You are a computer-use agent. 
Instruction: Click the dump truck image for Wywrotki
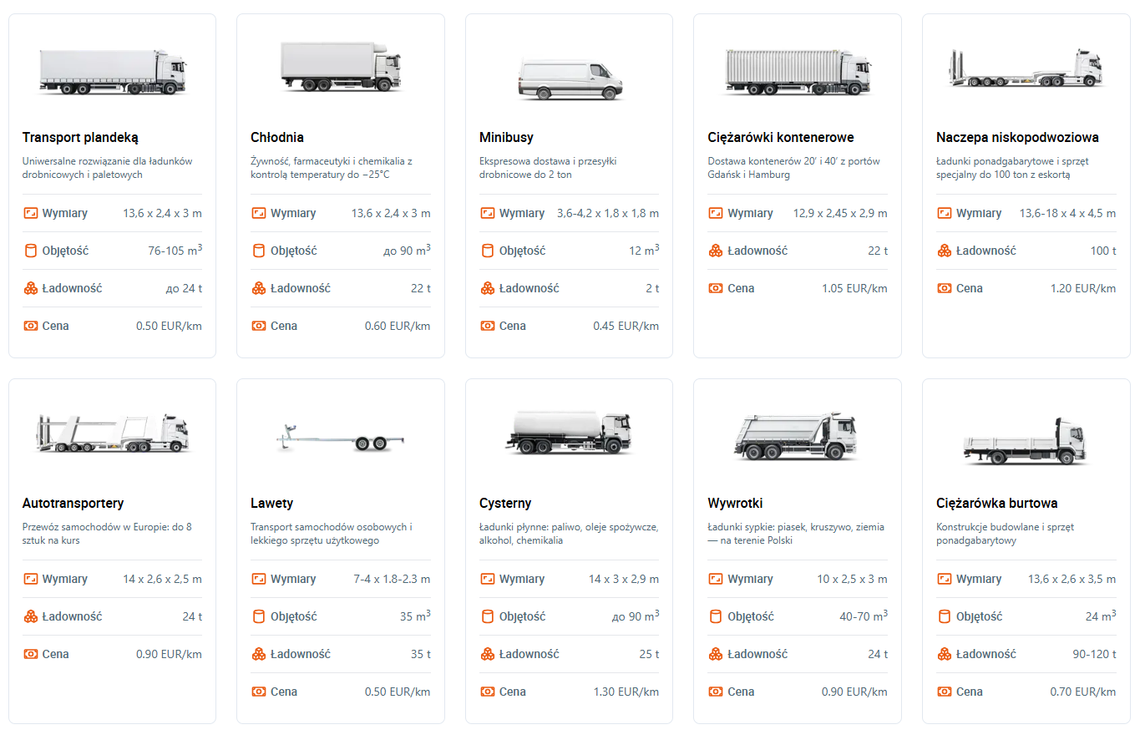pos(796,436)
